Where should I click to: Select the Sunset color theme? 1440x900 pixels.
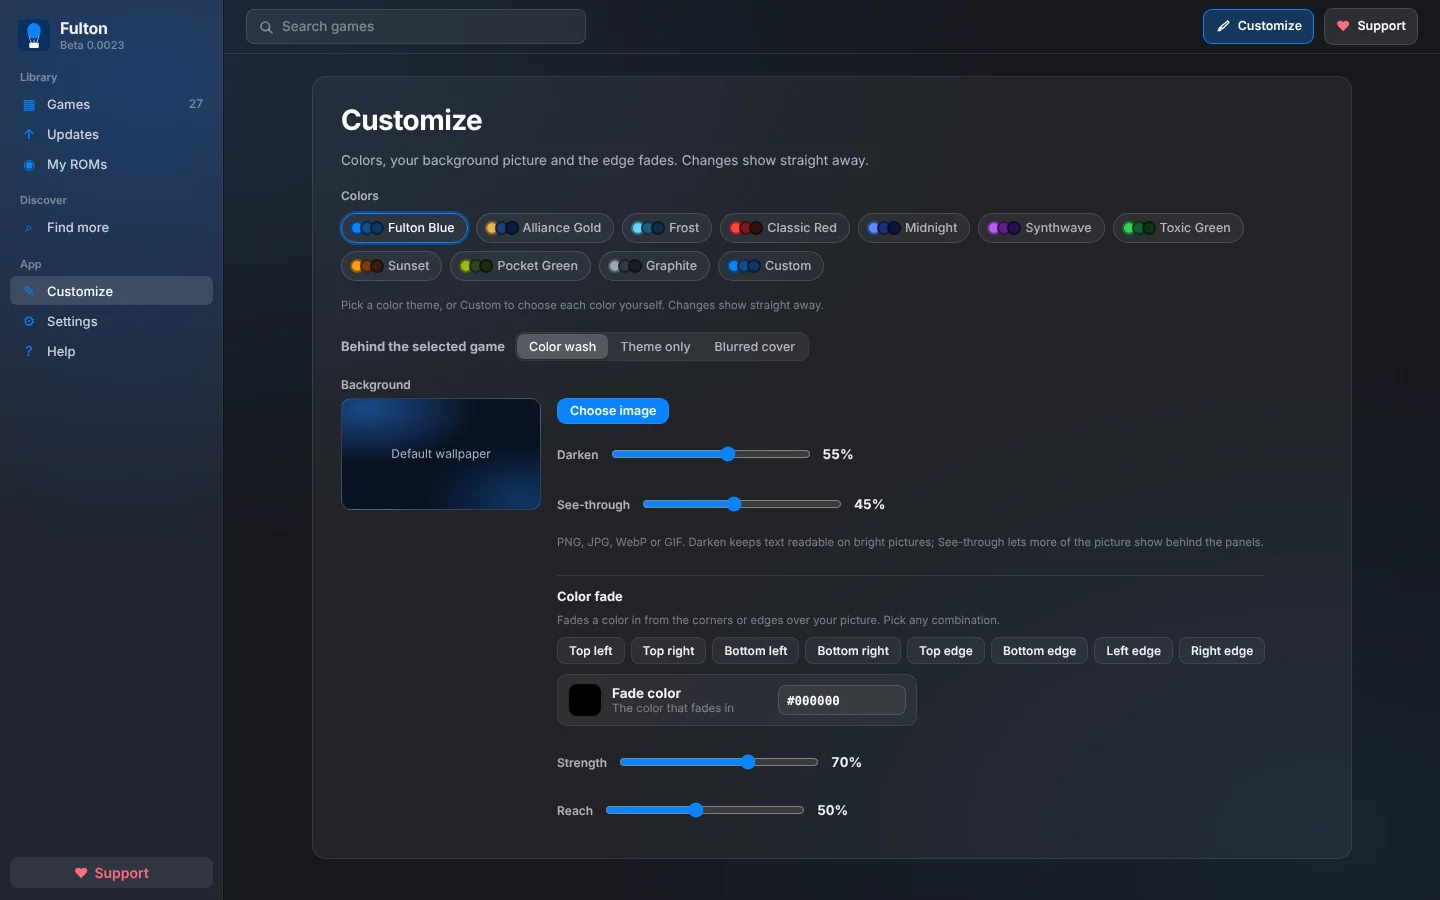(391, 266)
